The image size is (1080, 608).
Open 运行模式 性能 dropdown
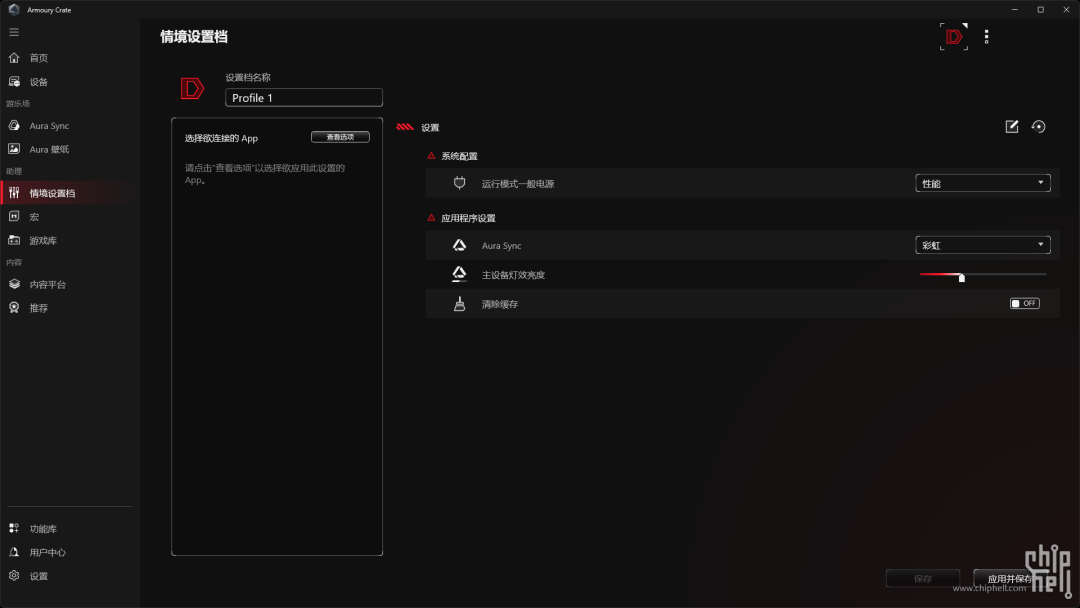pyautogui.click(x=982, y=183)
